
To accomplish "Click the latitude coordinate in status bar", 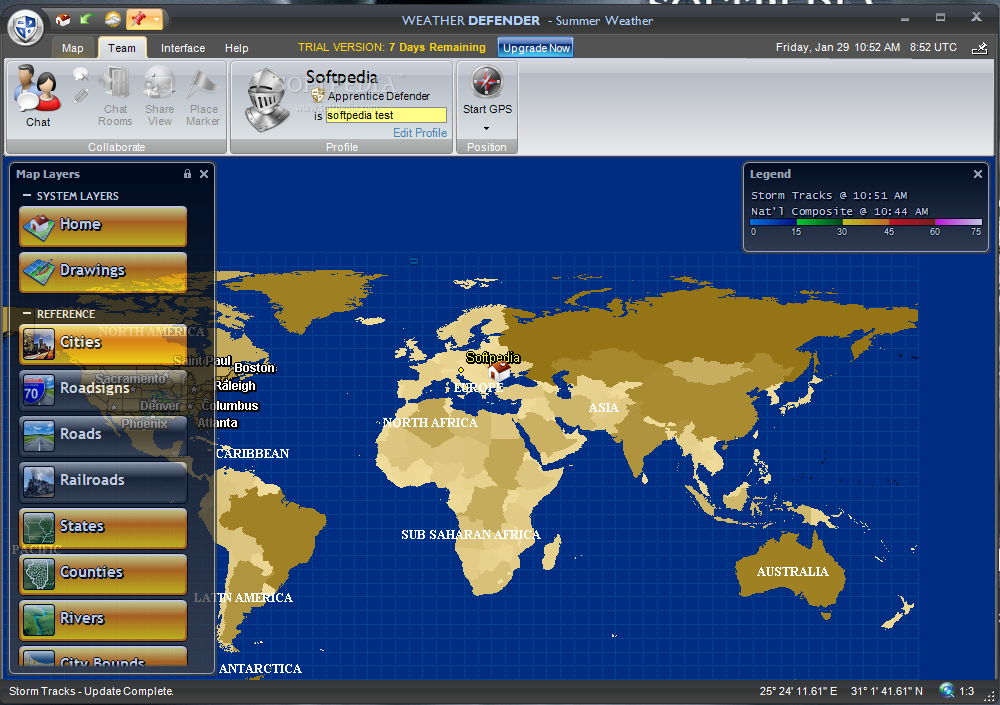I will [x=886, y=691].
